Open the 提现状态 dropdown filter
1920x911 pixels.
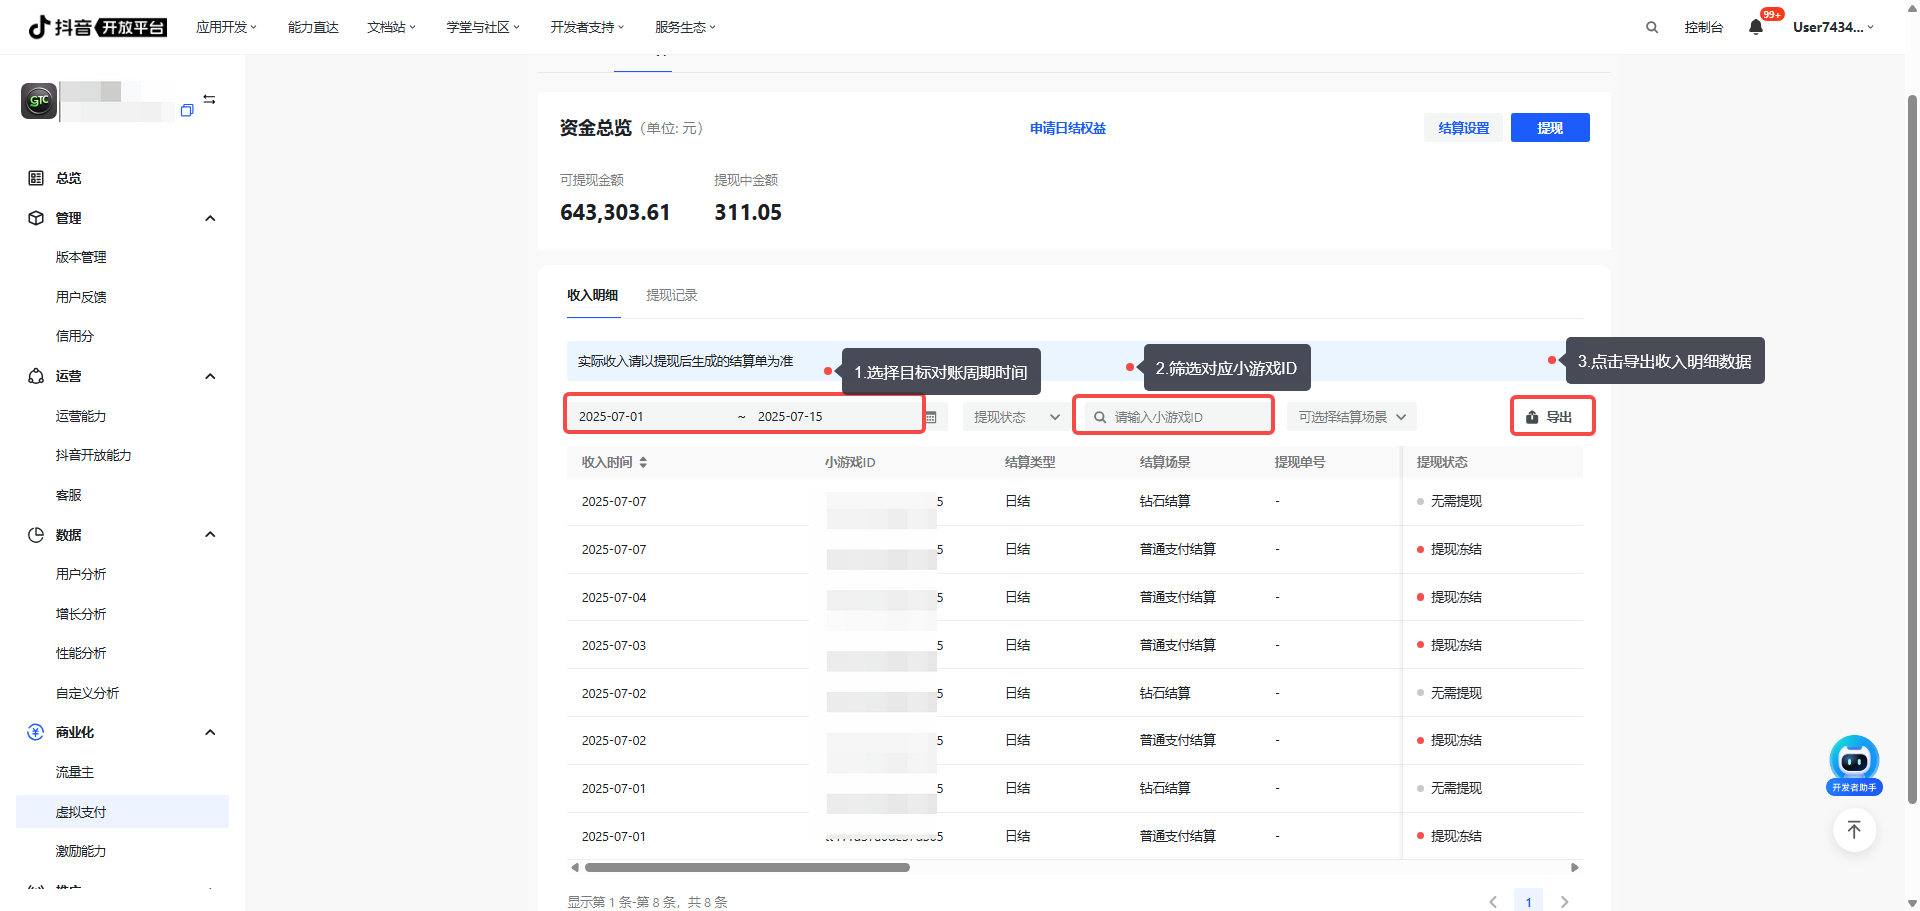[1016, 417]
